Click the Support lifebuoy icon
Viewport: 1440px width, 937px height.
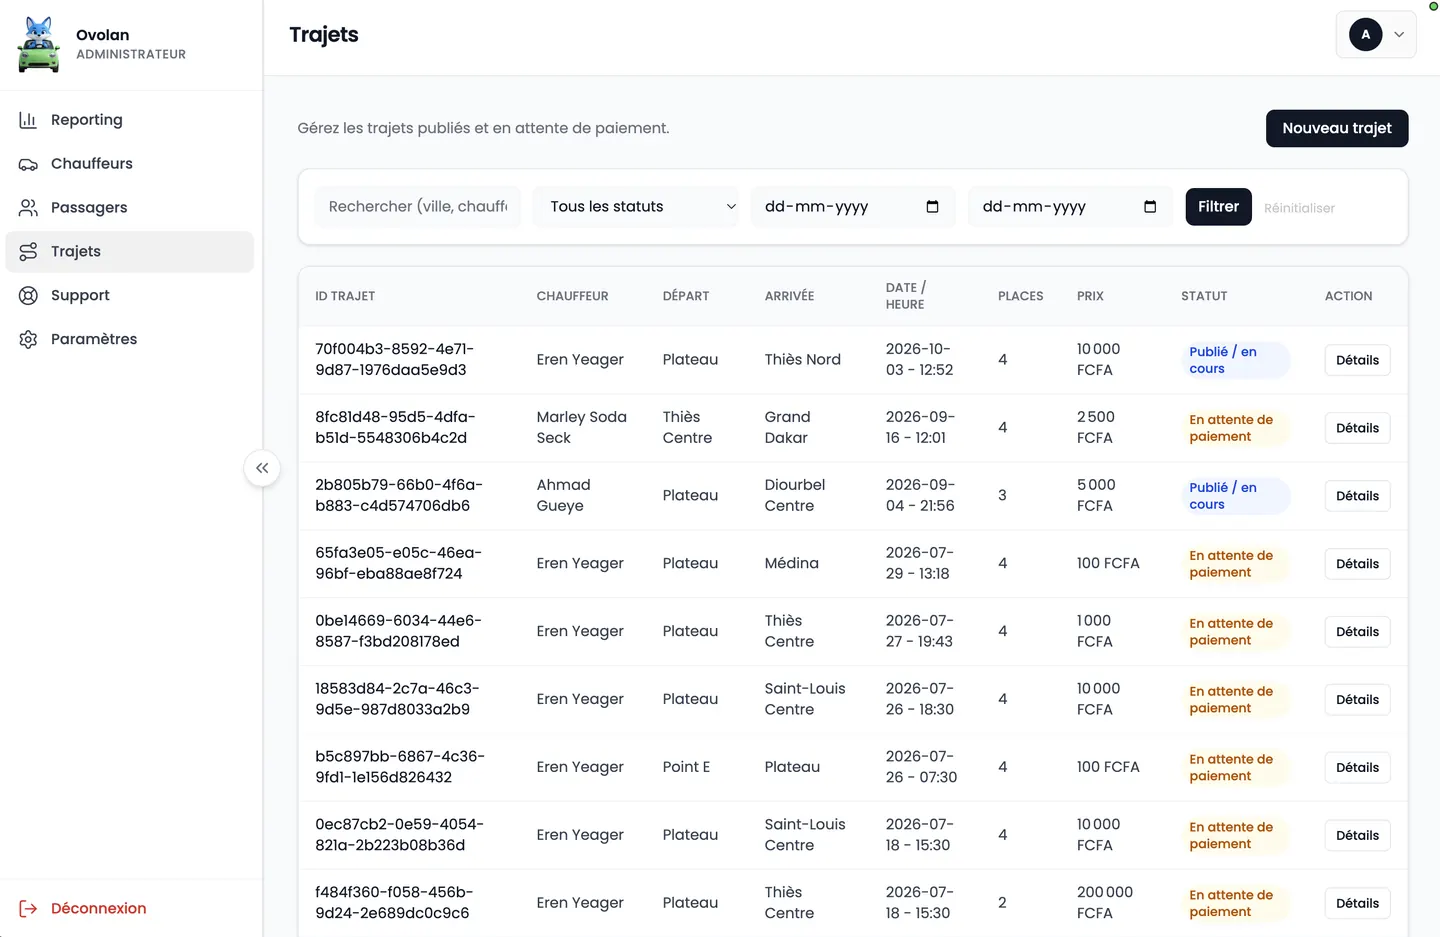[28, 296]
